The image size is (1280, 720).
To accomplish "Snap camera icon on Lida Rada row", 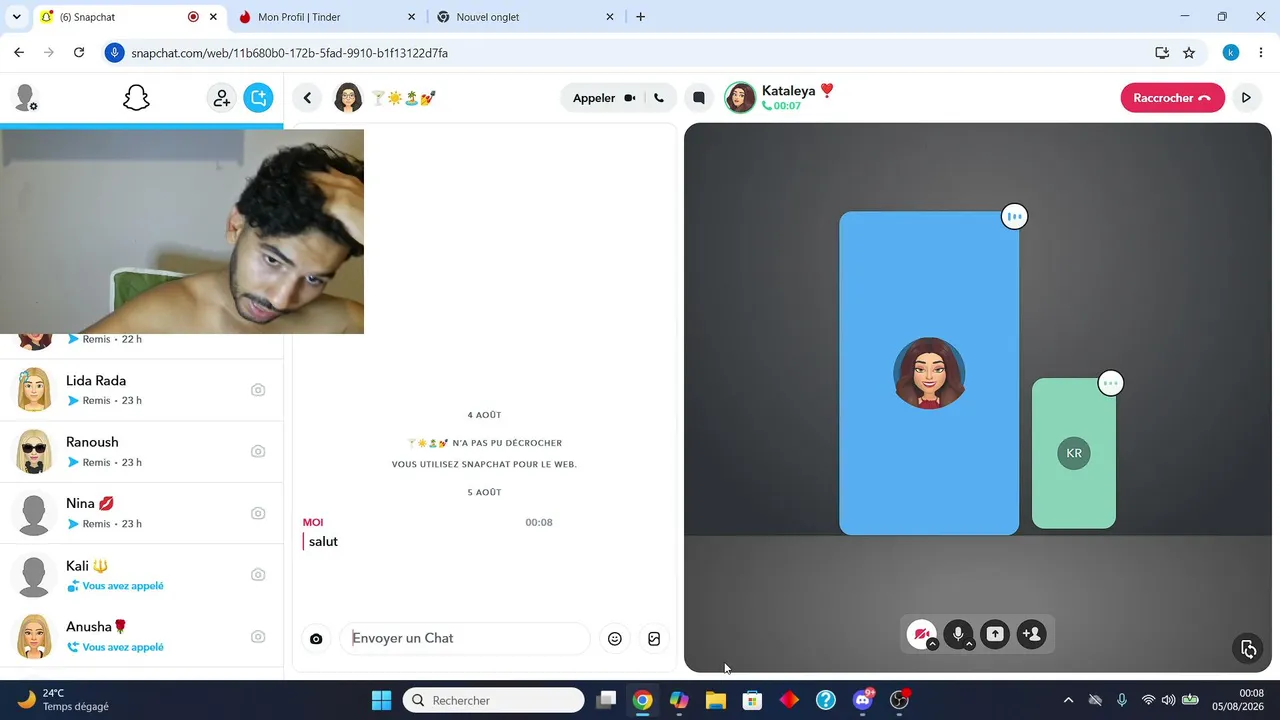I will (x=258, y=390).
